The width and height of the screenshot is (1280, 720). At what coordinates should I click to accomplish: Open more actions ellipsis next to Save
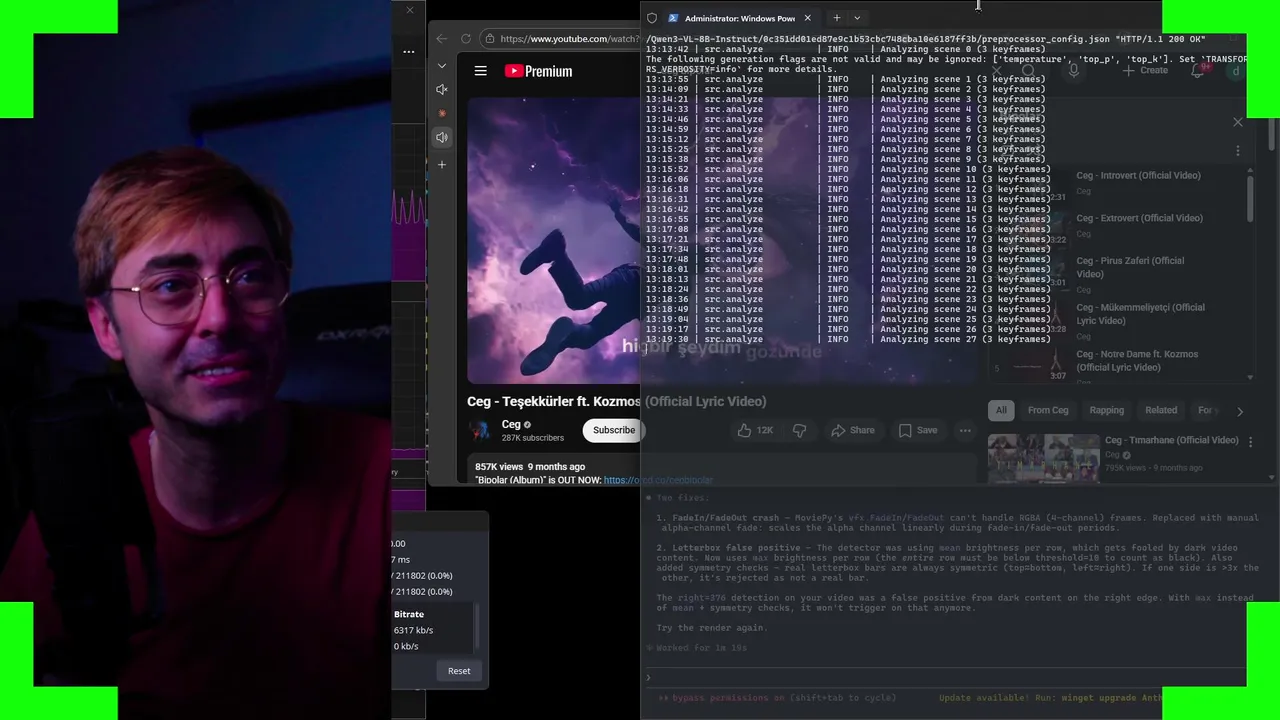click(965, 430)
